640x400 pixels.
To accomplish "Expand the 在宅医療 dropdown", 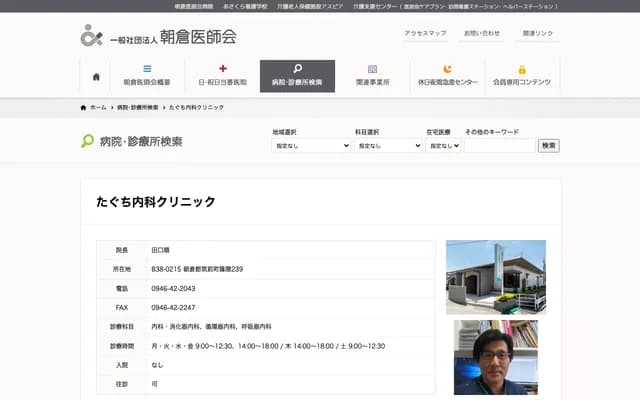I will tap(443, 145).
